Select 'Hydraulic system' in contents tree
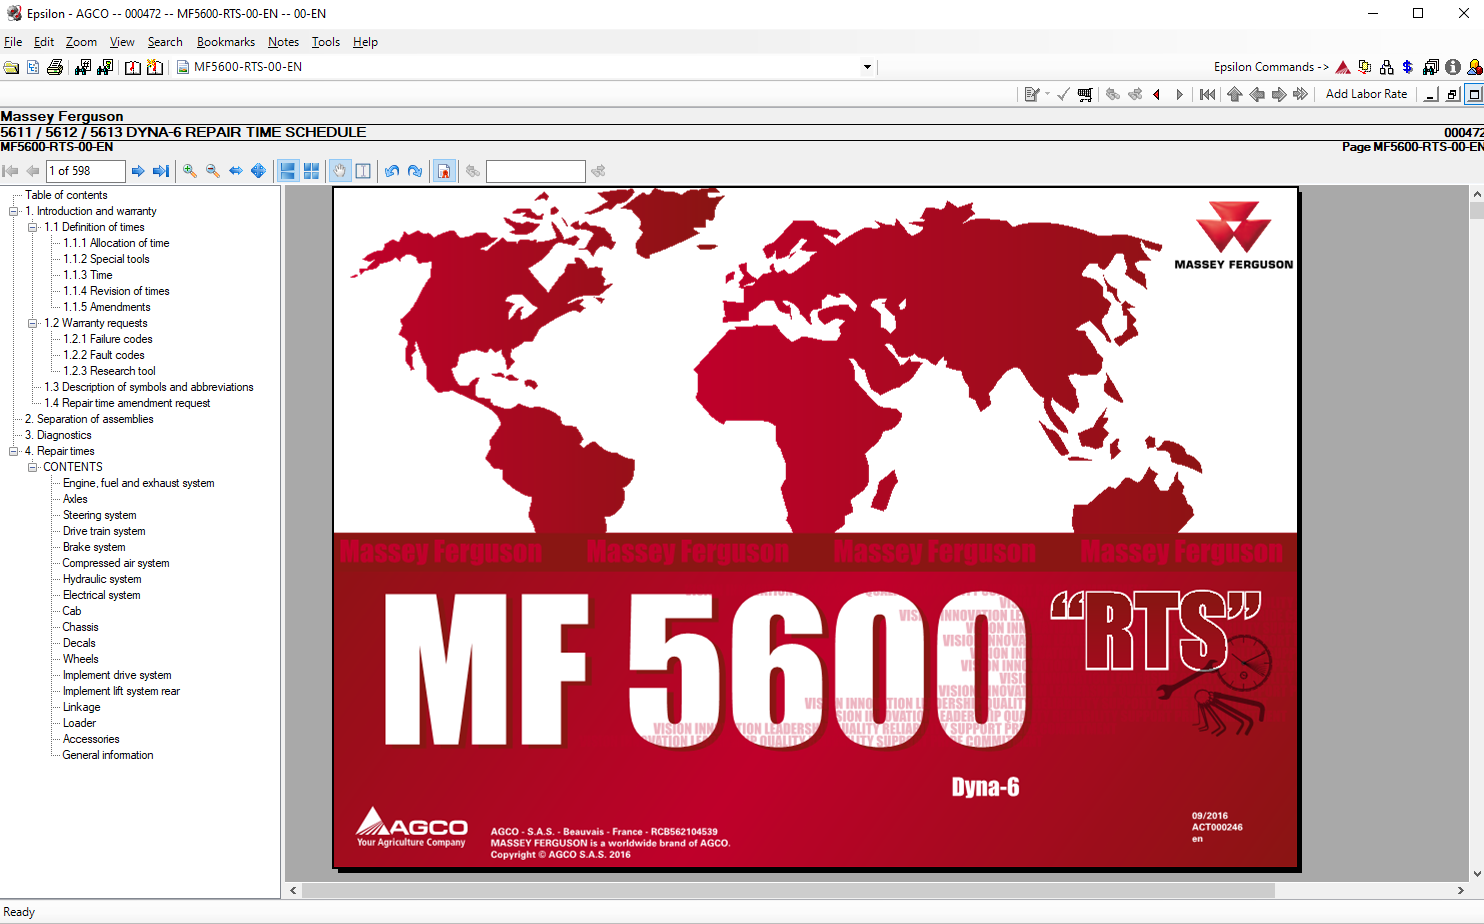The image size is (1484, 924). point(102,579)
